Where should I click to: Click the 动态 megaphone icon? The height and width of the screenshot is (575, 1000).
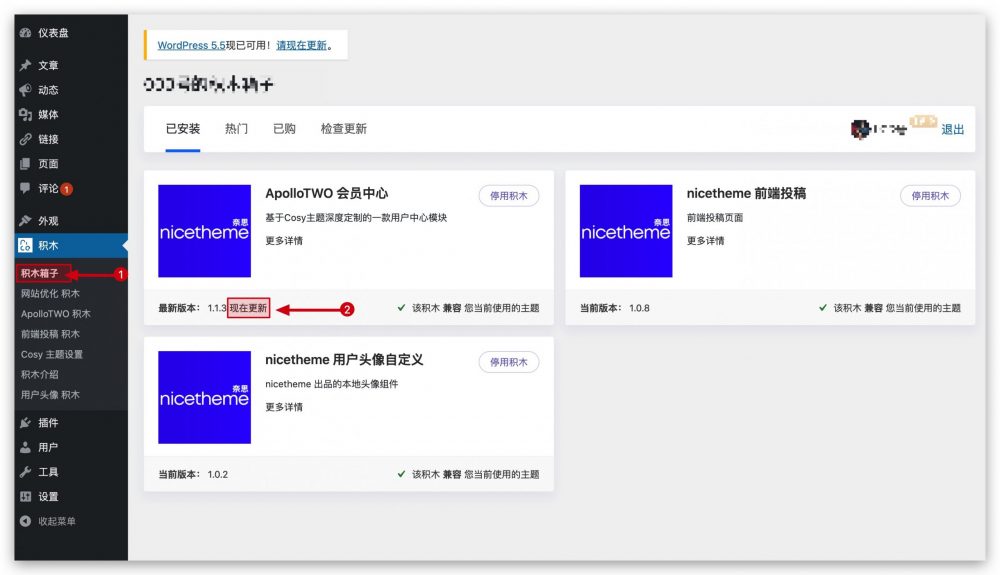click(26, 90)
